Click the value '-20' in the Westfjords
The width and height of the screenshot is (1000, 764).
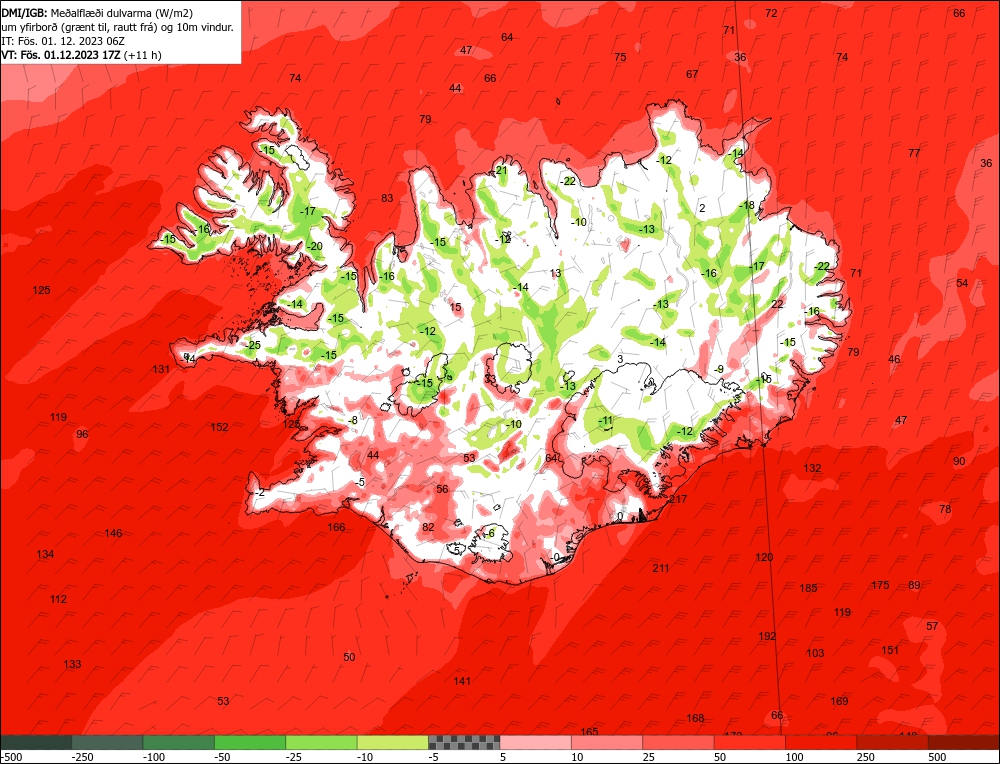pos(314,246)
